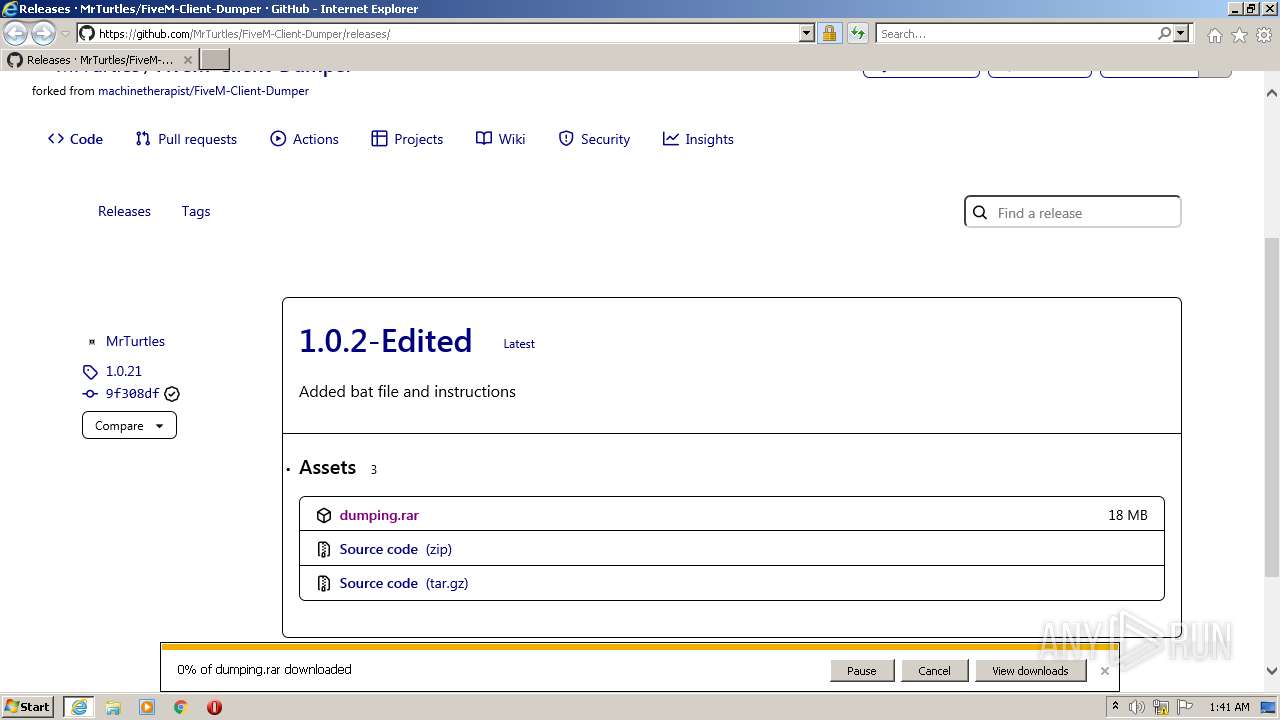The image size is (1280, 720).
Task: Open the IE Tools gear icon
Action: coord(1264,35)
